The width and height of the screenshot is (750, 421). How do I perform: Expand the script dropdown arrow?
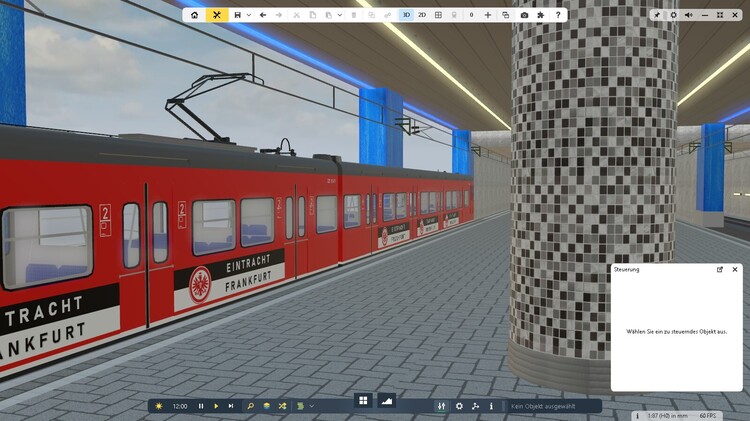tap(312, 406)
